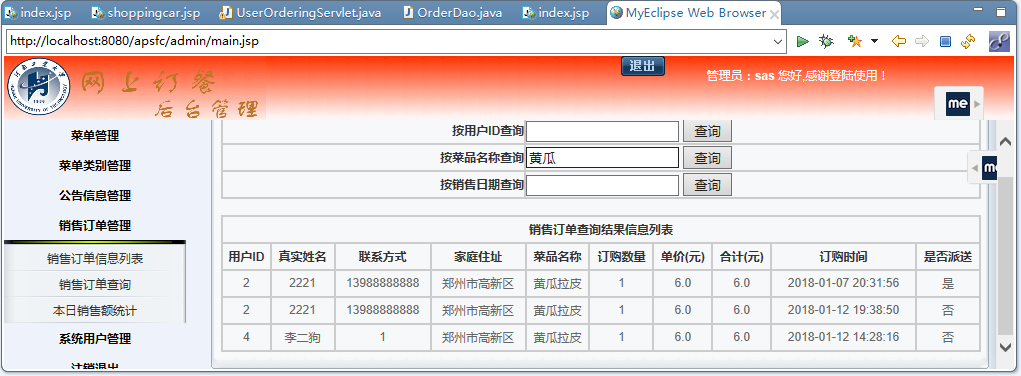Click the dish name field containing 黄瓜
1021x376 pixels.
[602, 158]
